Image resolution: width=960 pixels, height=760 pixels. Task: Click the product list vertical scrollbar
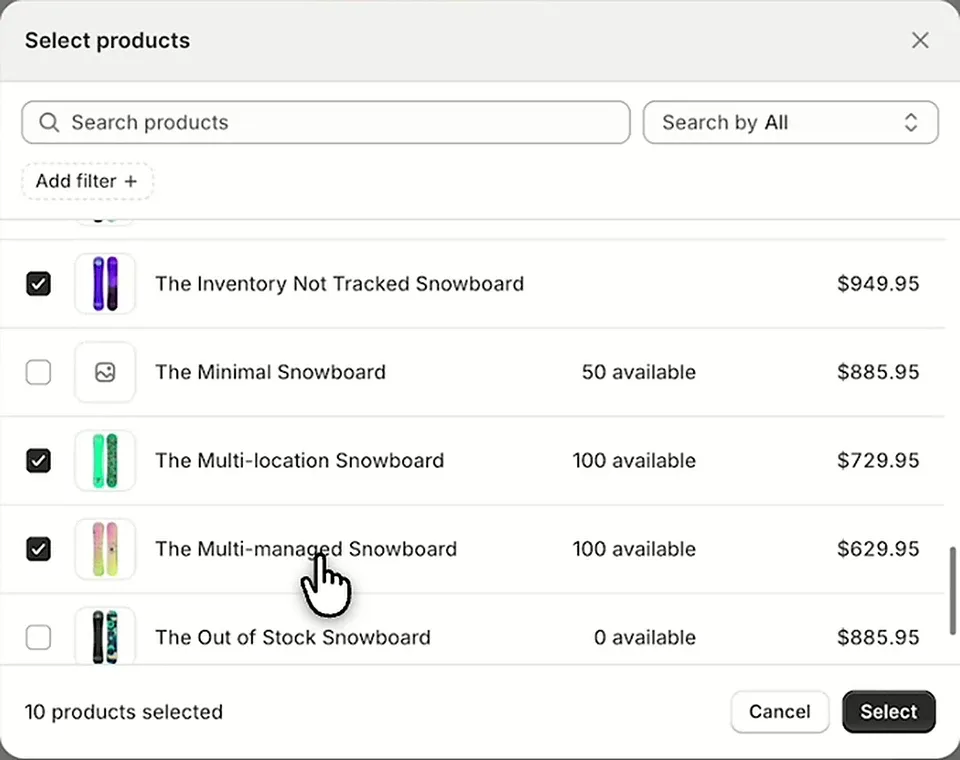pyautogui.click(x=953, y=591)
